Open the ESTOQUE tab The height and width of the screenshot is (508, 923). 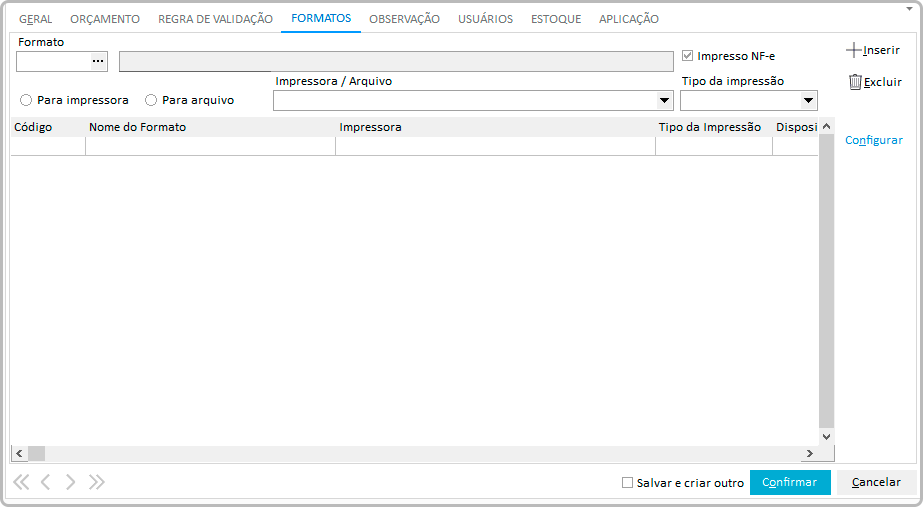pyautogui.click(x=556, y=19)
